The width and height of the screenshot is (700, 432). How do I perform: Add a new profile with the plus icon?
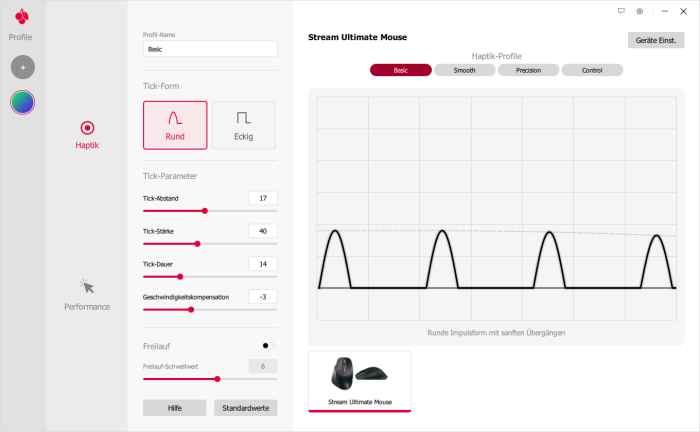pos(22,67)
